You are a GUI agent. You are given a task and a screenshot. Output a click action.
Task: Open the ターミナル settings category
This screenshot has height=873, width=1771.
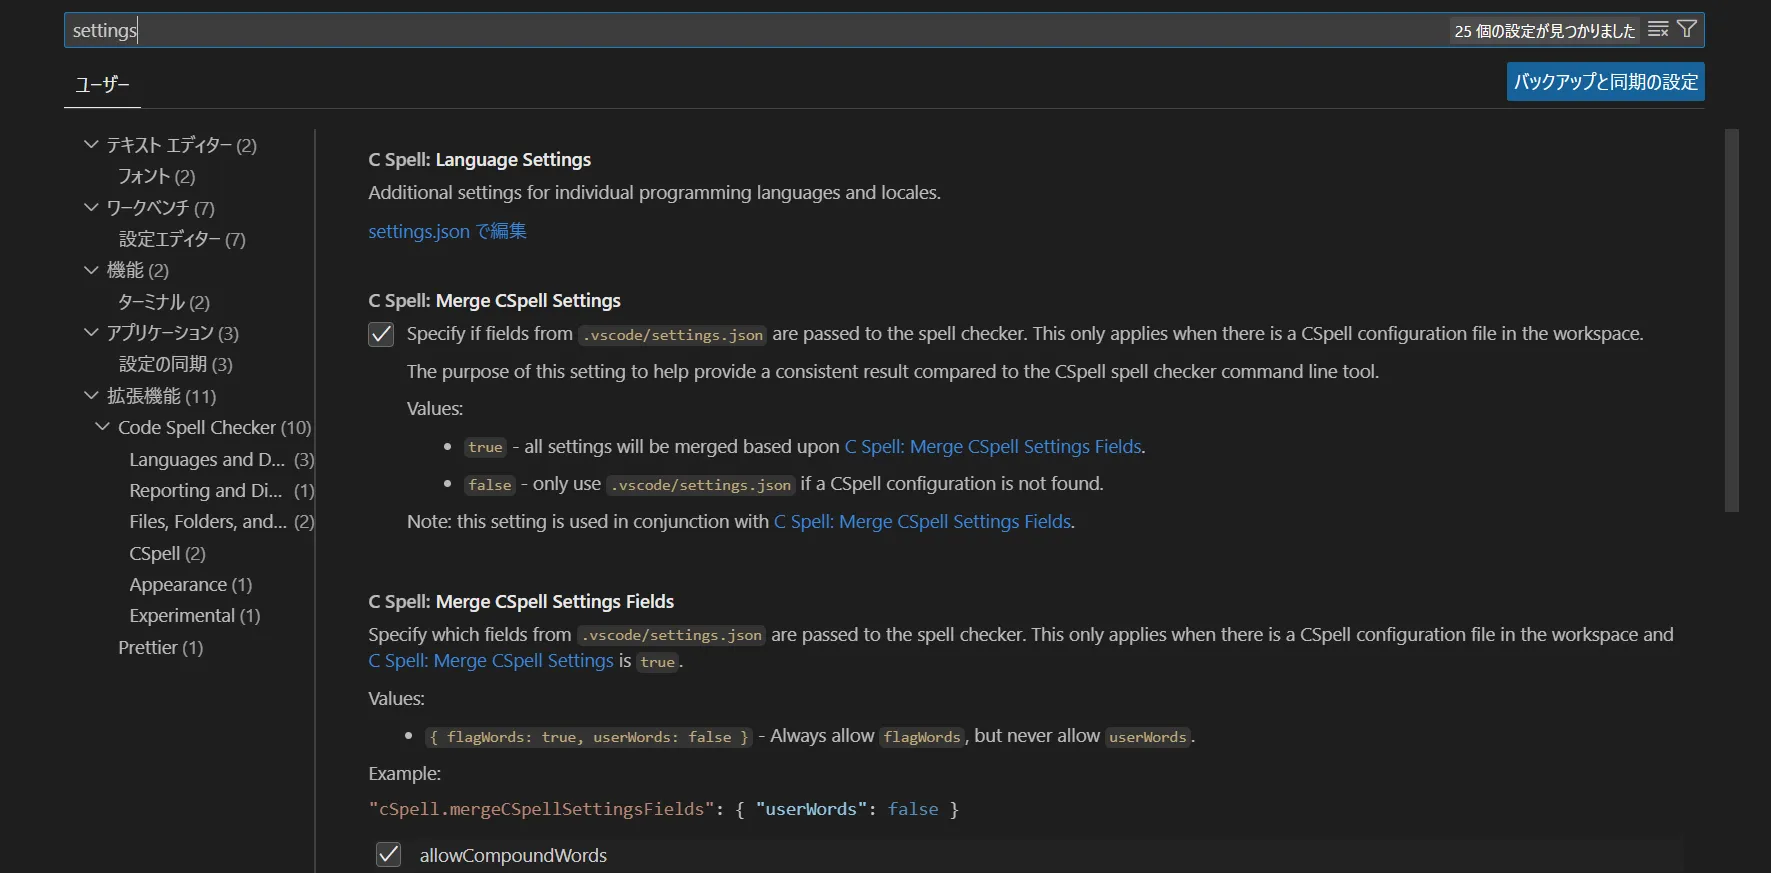tap(163, 302)
